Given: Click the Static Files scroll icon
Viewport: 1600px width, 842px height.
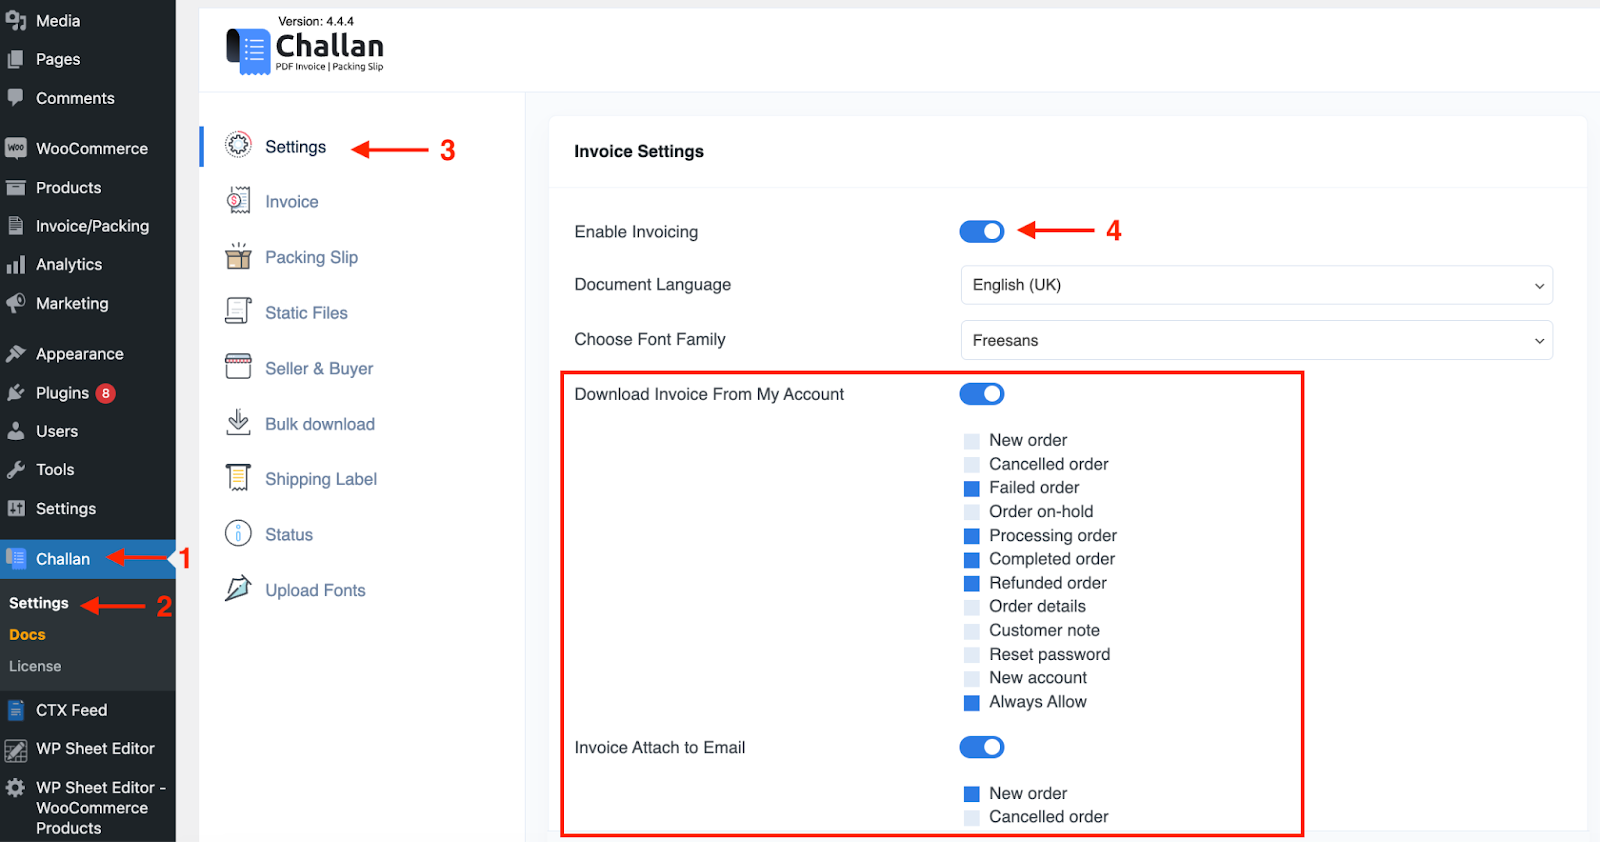Looking at the screenshot, I should click(x=238, y=311).
